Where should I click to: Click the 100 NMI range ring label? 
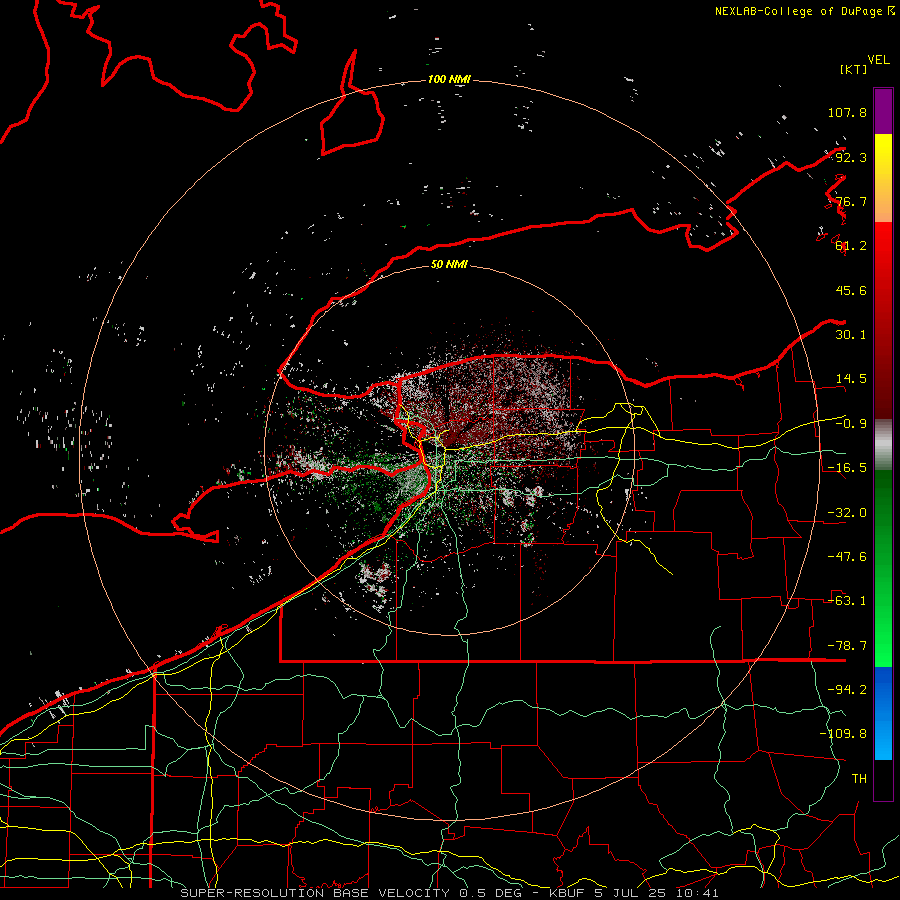[449, 79]
